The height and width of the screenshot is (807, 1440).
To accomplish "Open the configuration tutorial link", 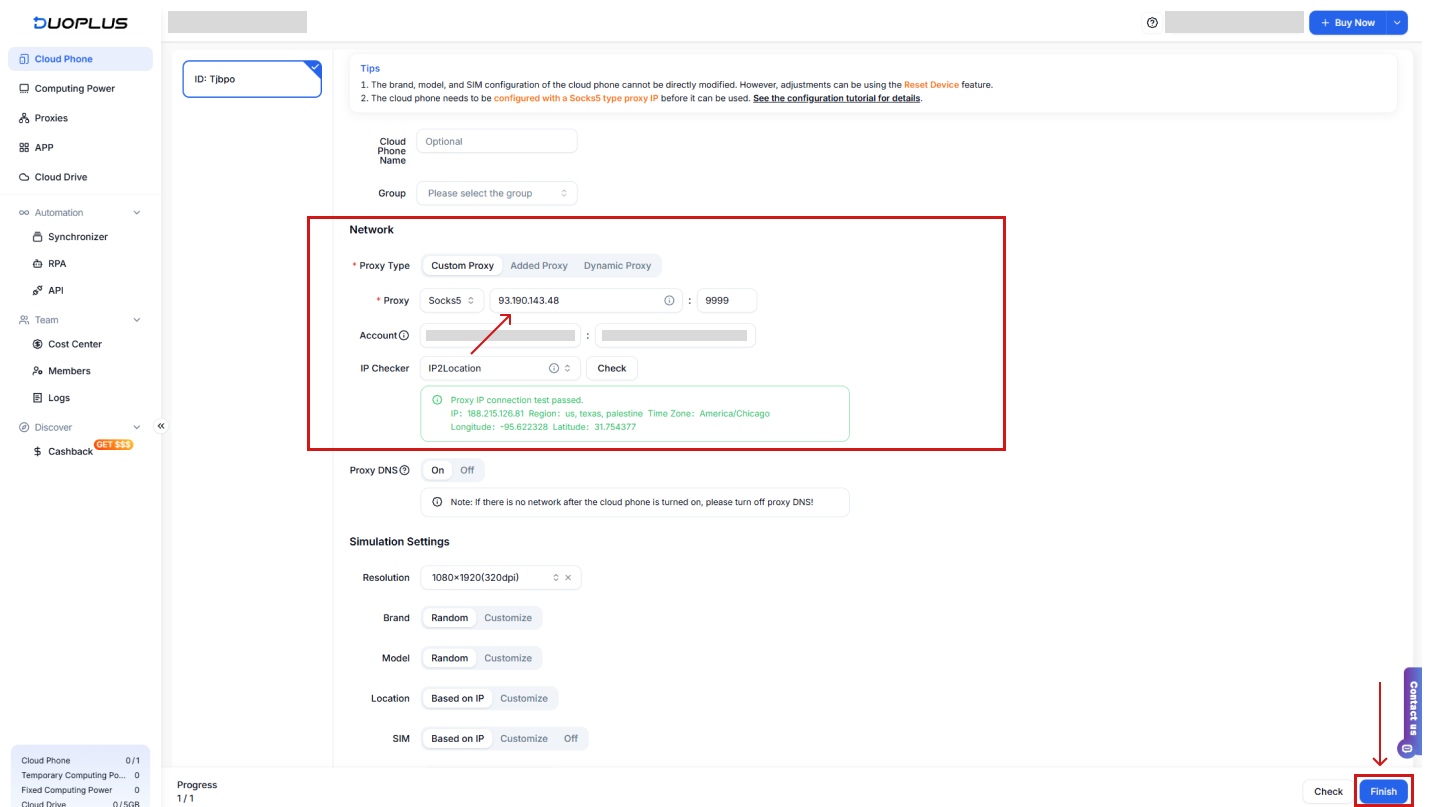I will coord(837,99).
